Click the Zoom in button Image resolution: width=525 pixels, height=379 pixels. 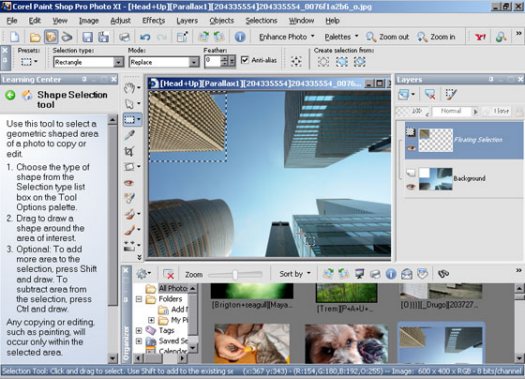coord(436,37)
